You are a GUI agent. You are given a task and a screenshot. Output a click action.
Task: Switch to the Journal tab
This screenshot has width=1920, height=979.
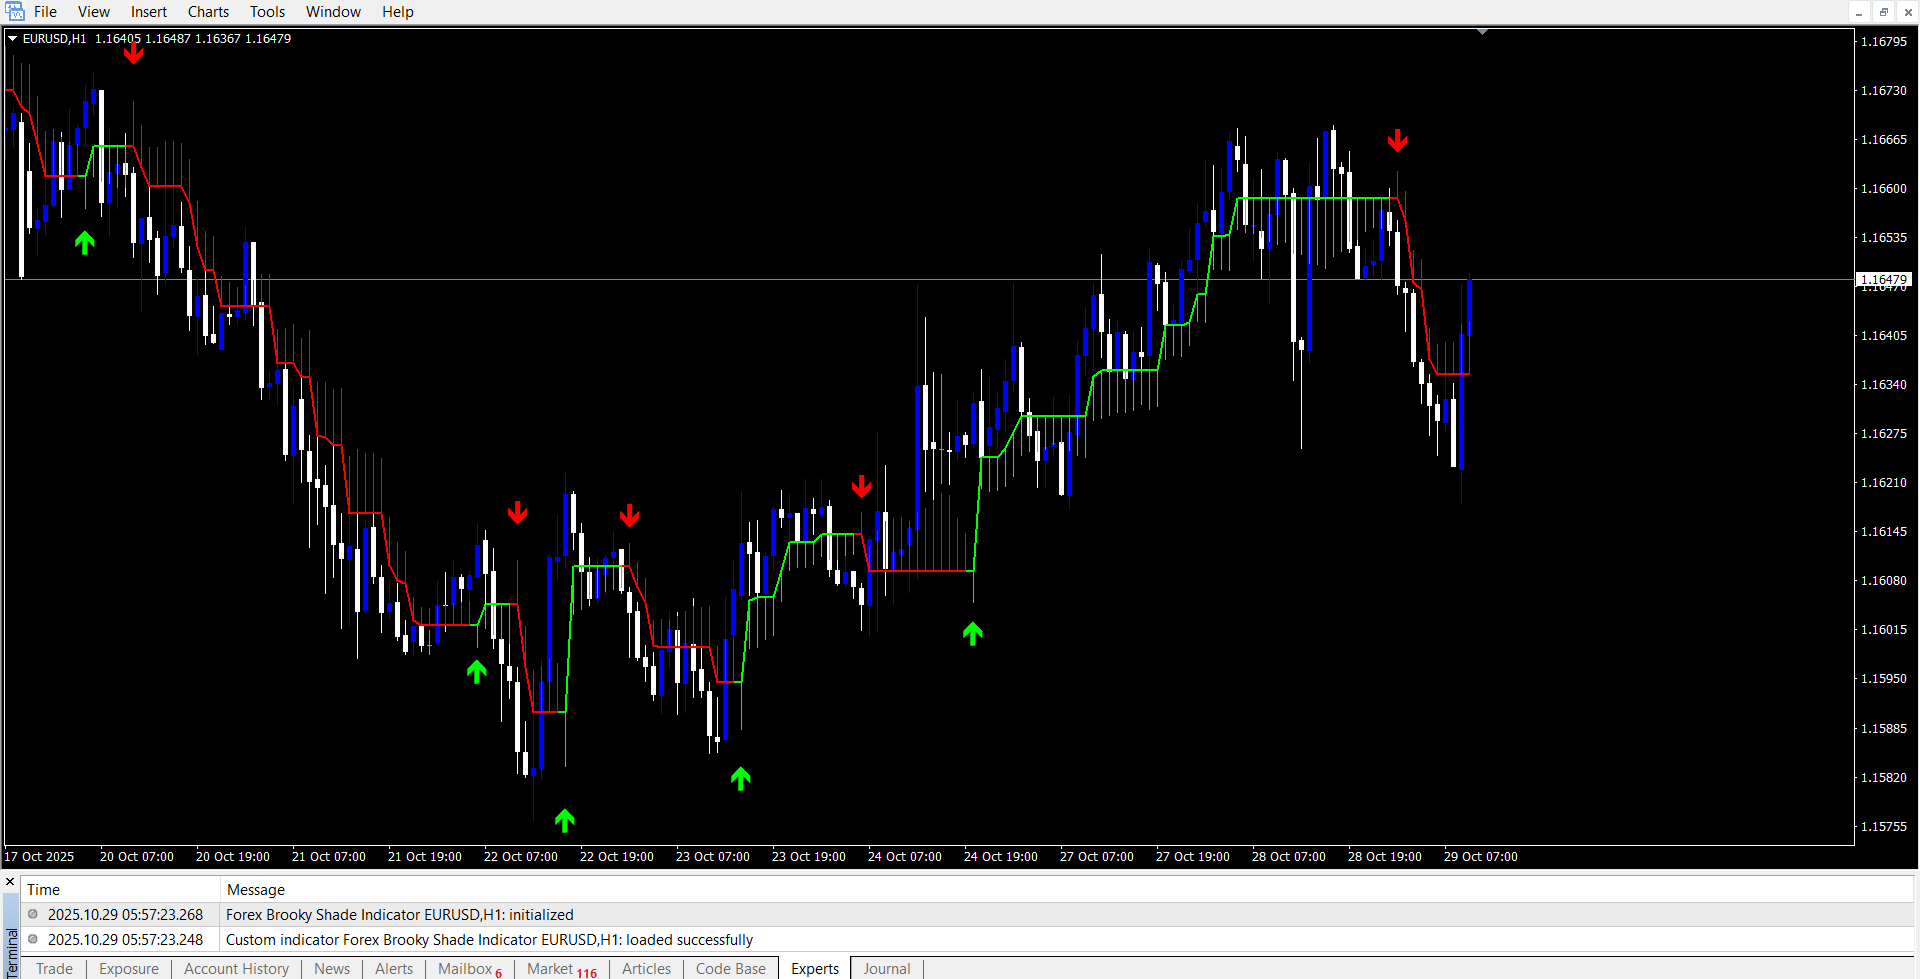(x=886, y=968)
